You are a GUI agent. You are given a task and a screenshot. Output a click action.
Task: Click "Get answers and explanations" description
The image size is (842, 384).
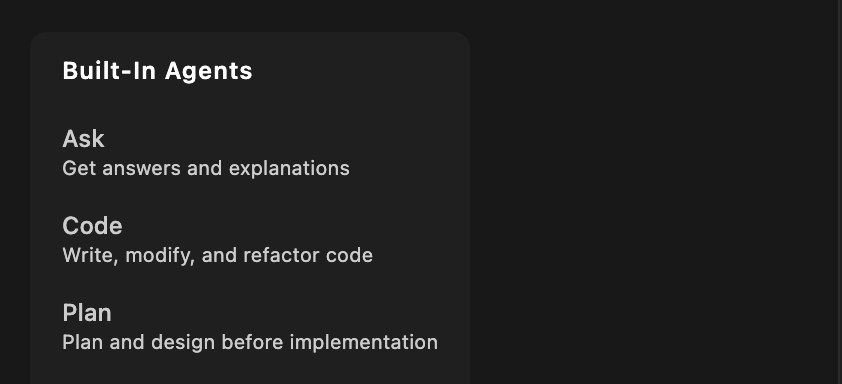(x=206, y=169)
